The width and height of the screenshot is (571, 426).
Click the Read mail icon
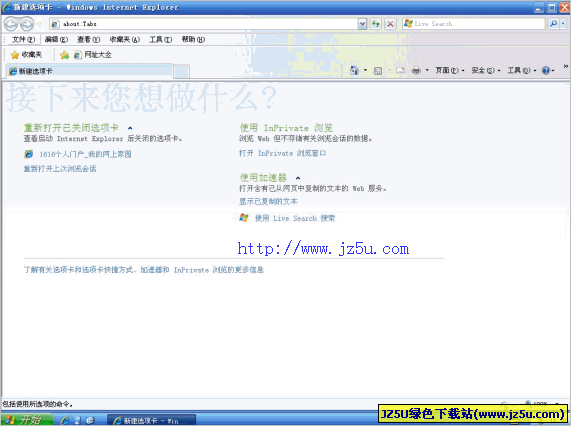tap(401, 70)
